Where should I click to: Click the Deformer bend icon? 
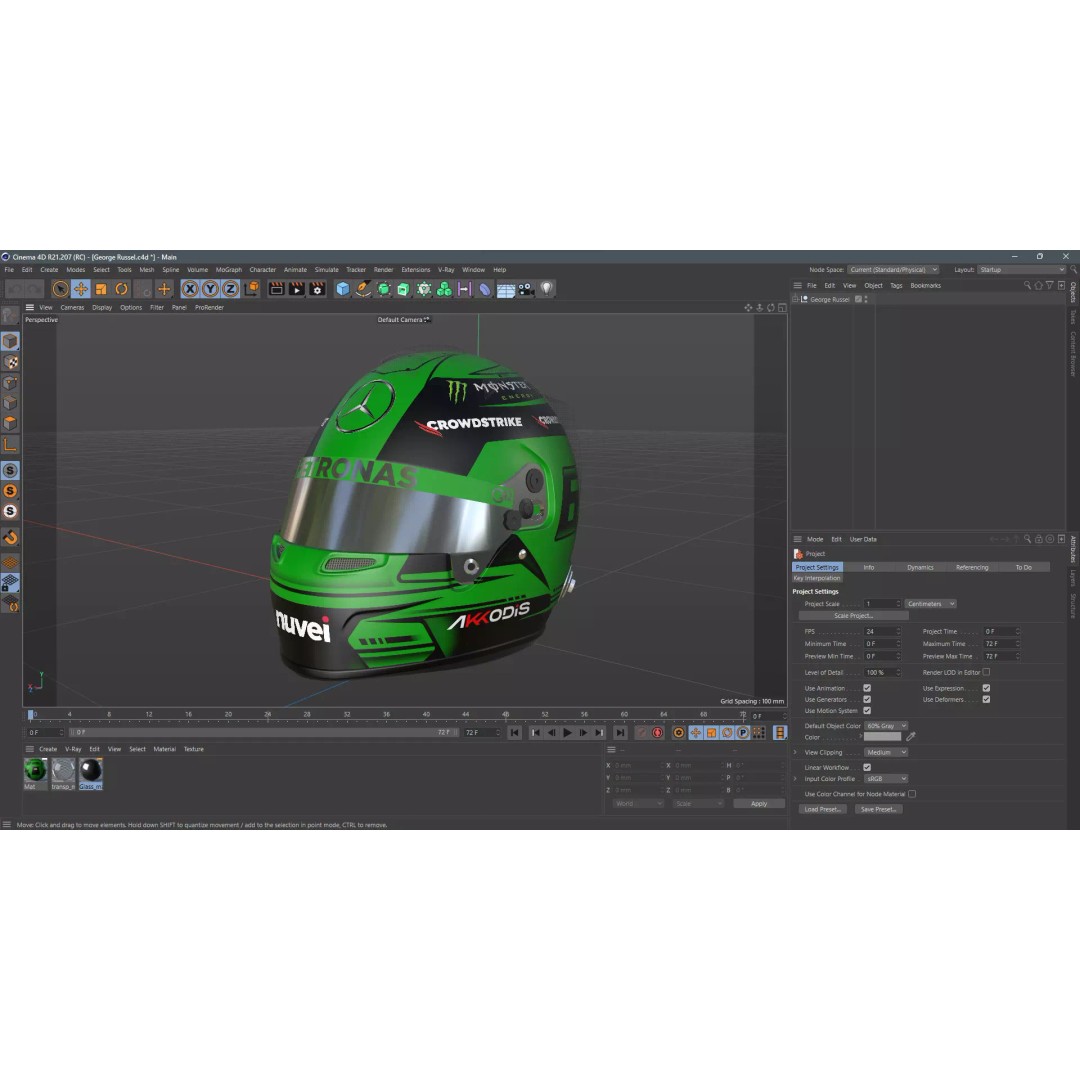(x=485, y=289)
